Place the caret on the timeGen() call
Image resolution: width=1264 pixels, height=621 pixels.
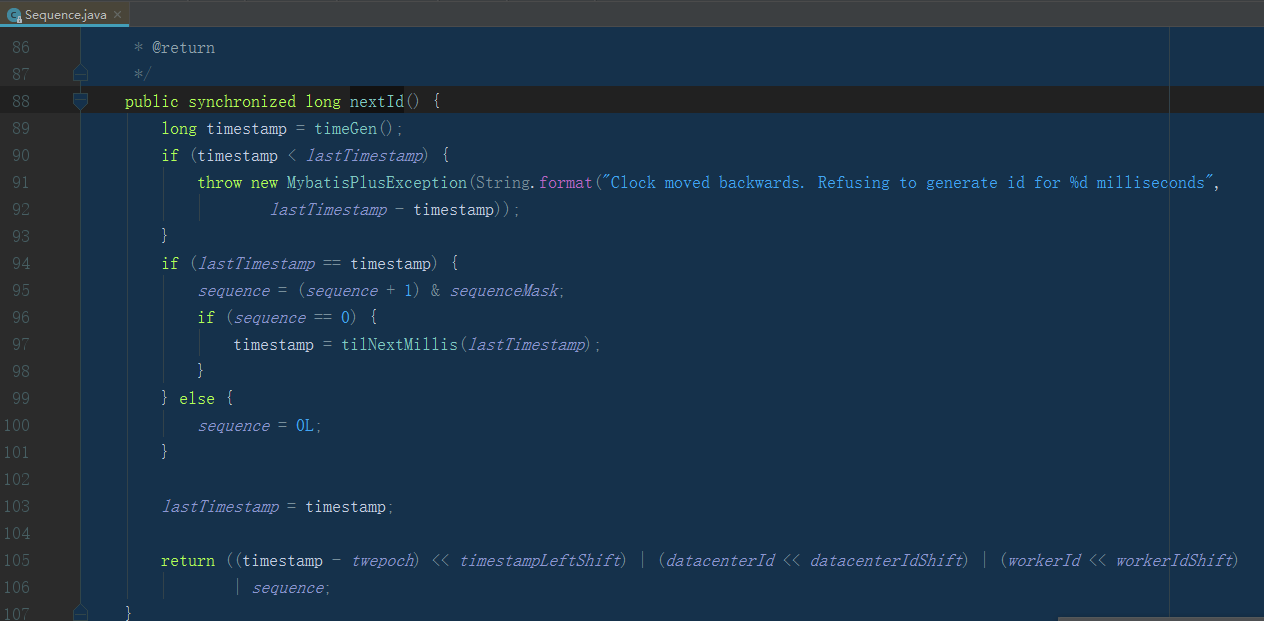(x=345, y=128)
